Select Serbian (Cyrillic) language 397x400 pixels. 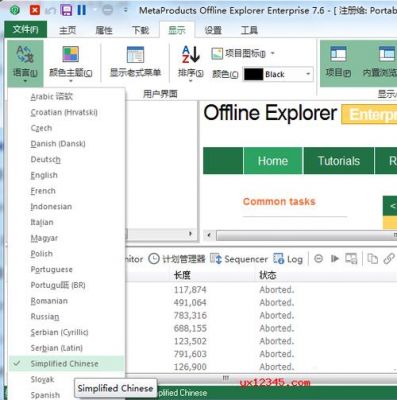[67, 332]
